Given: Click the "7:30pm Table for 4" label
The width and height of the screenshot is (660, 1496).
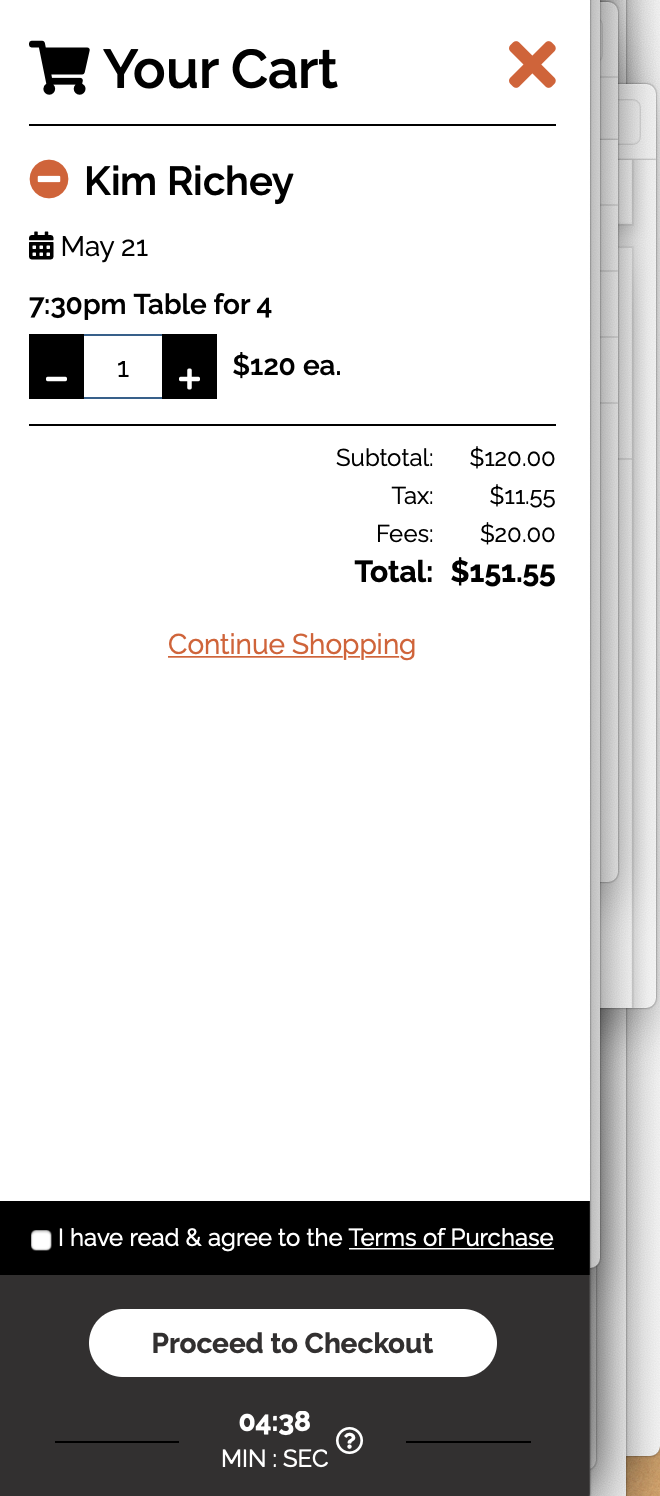Looking at the screenshot, I should [x=150, y=304].
